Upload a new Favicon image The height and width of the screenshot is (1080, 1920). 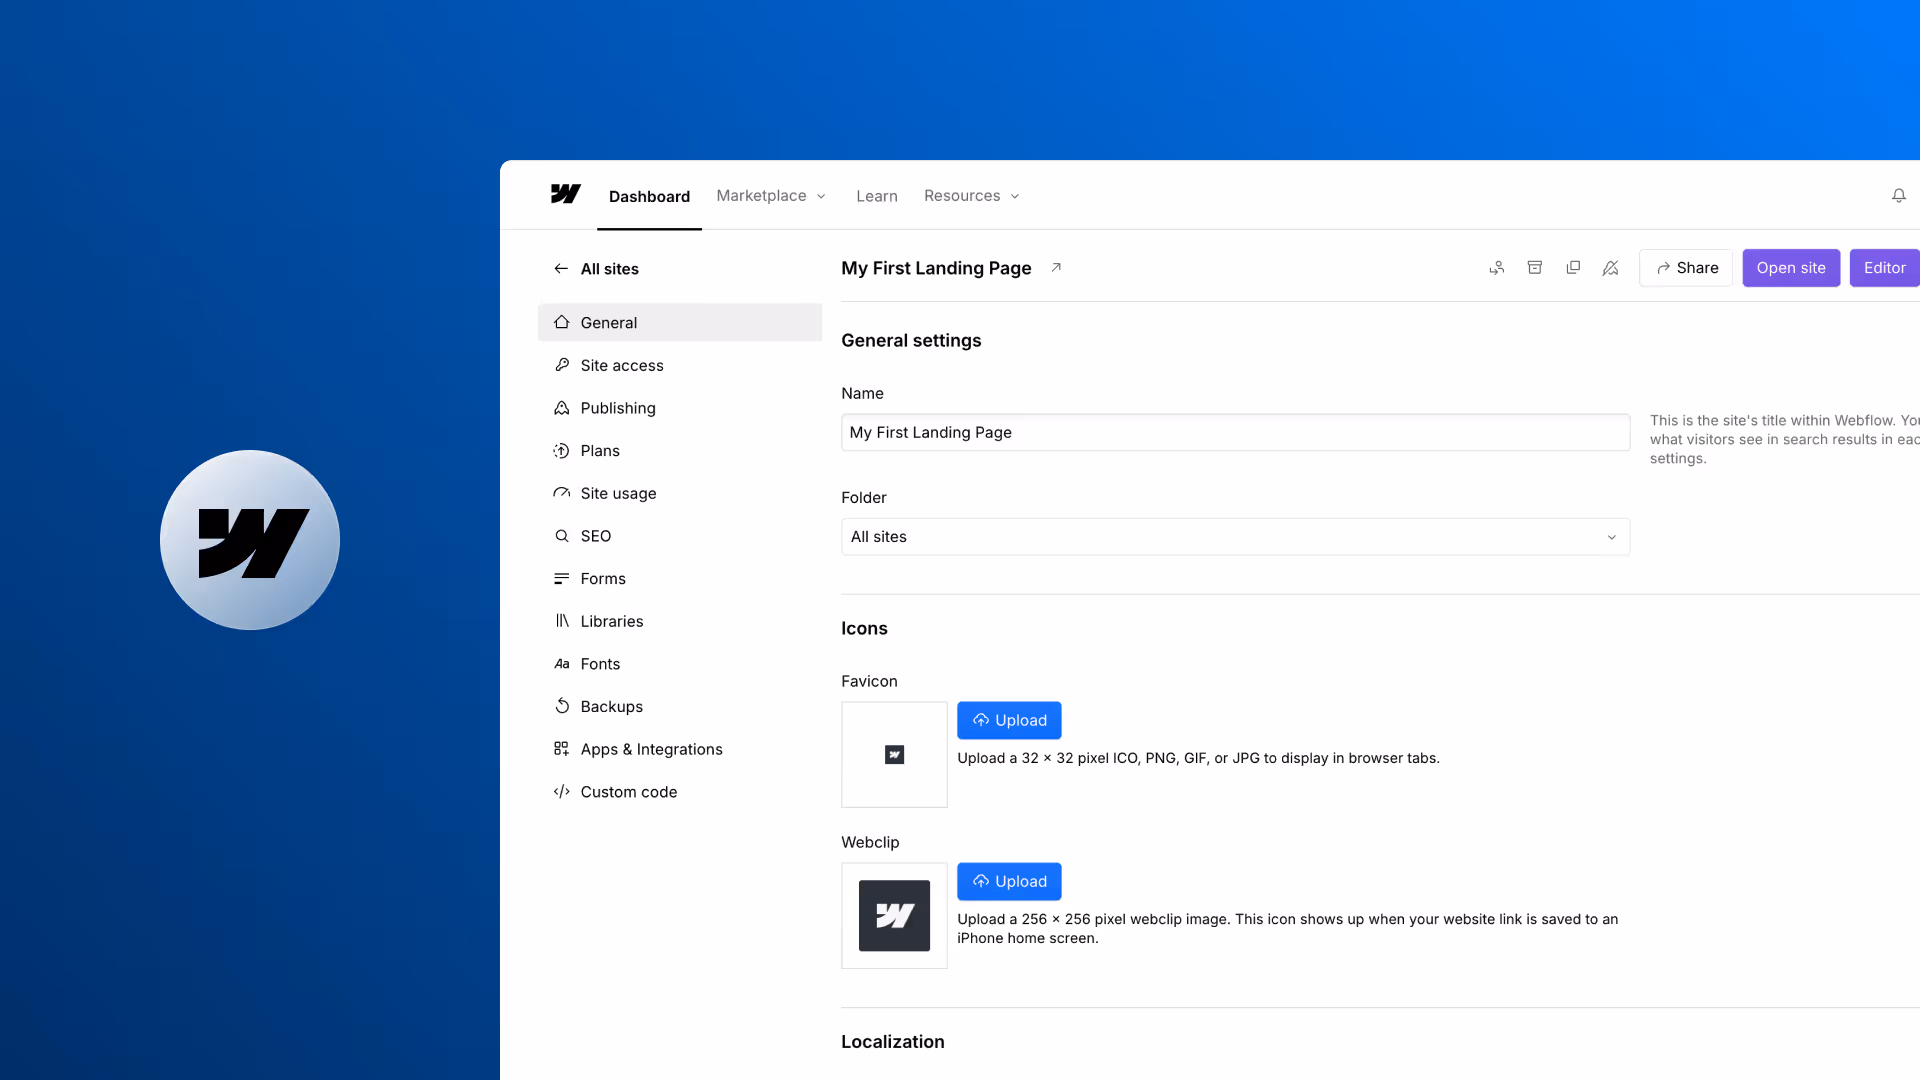[x=1008, y=720]
